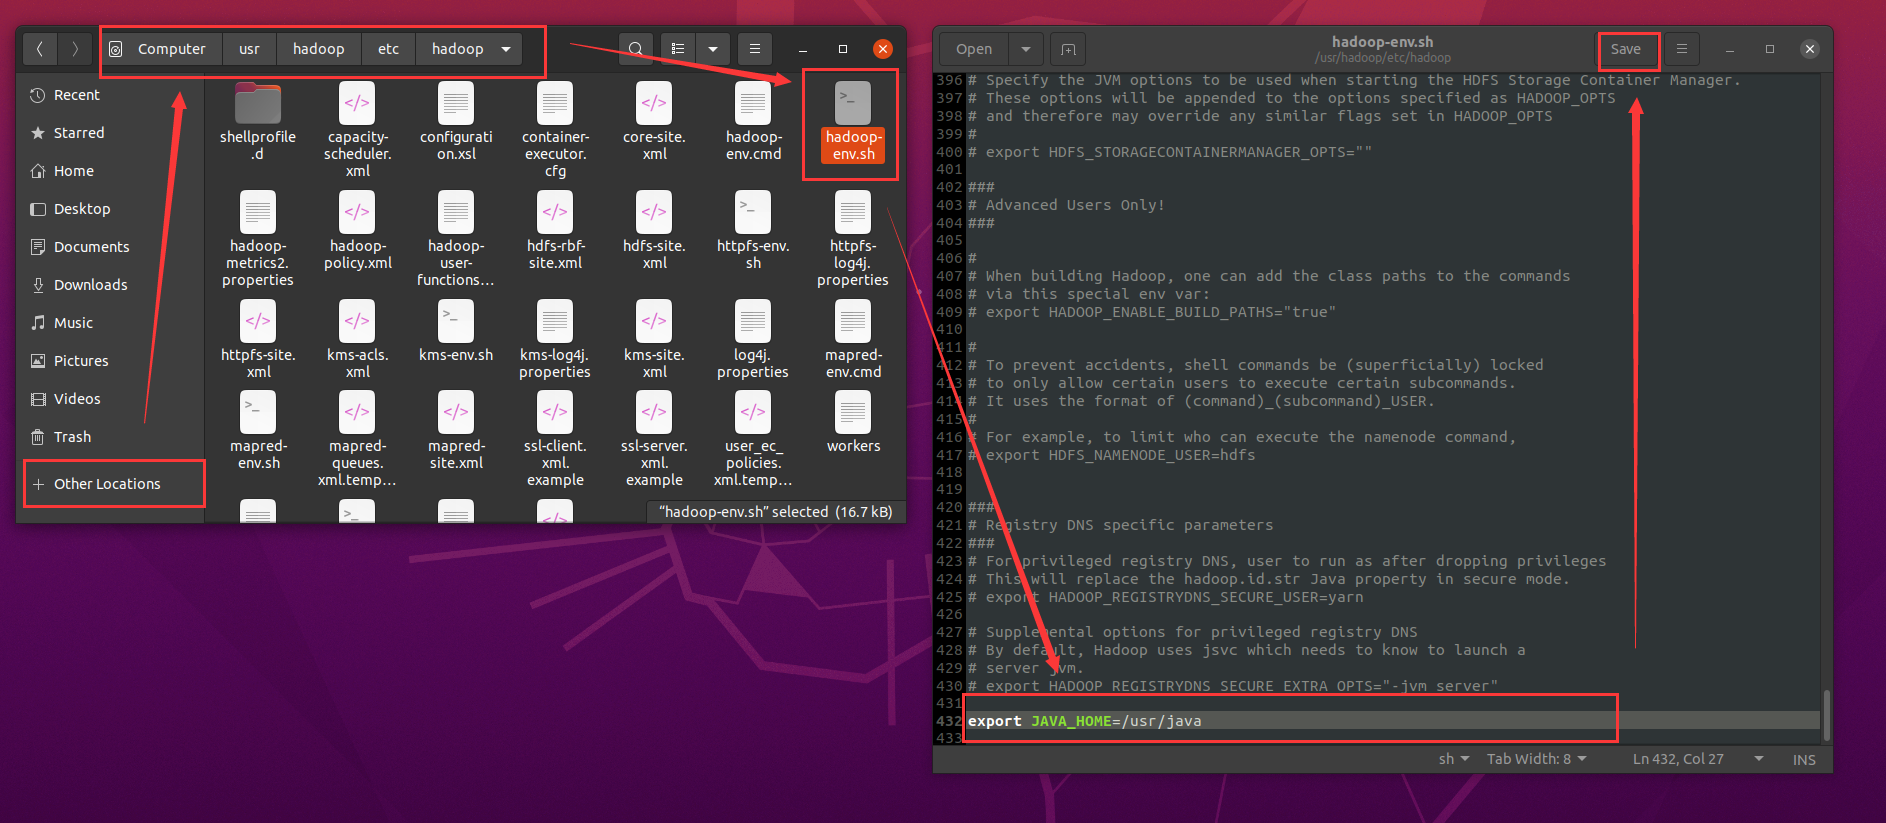The height and width of the screenshot is (823, 1886).
Task: Select ssl-client.xml.example file
Action: pos(555,439)
